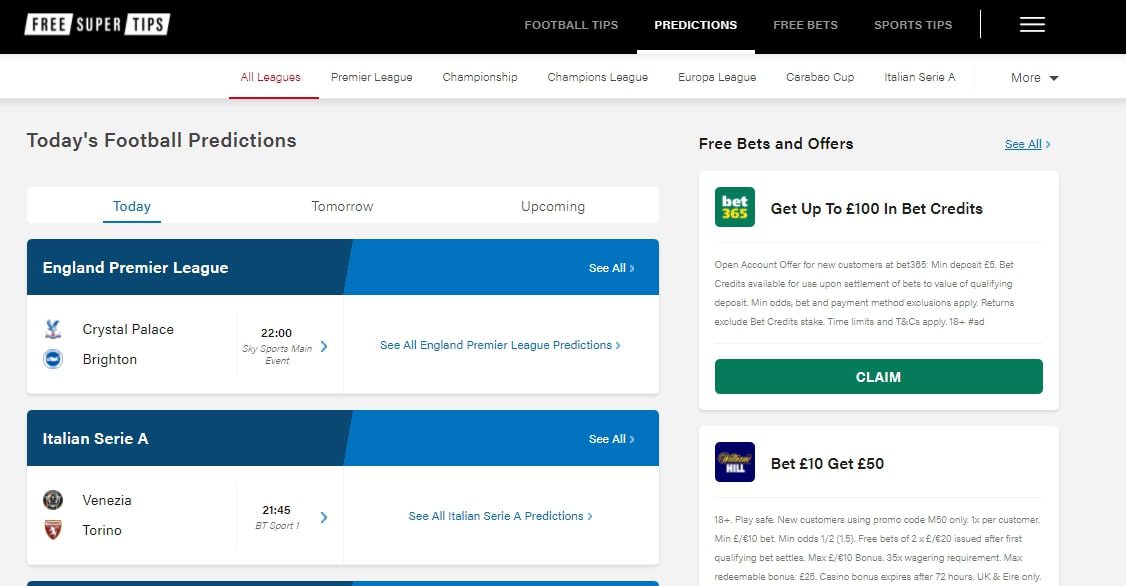
Task: Select the Carabao Cup tab
Action: coord(820,77)
